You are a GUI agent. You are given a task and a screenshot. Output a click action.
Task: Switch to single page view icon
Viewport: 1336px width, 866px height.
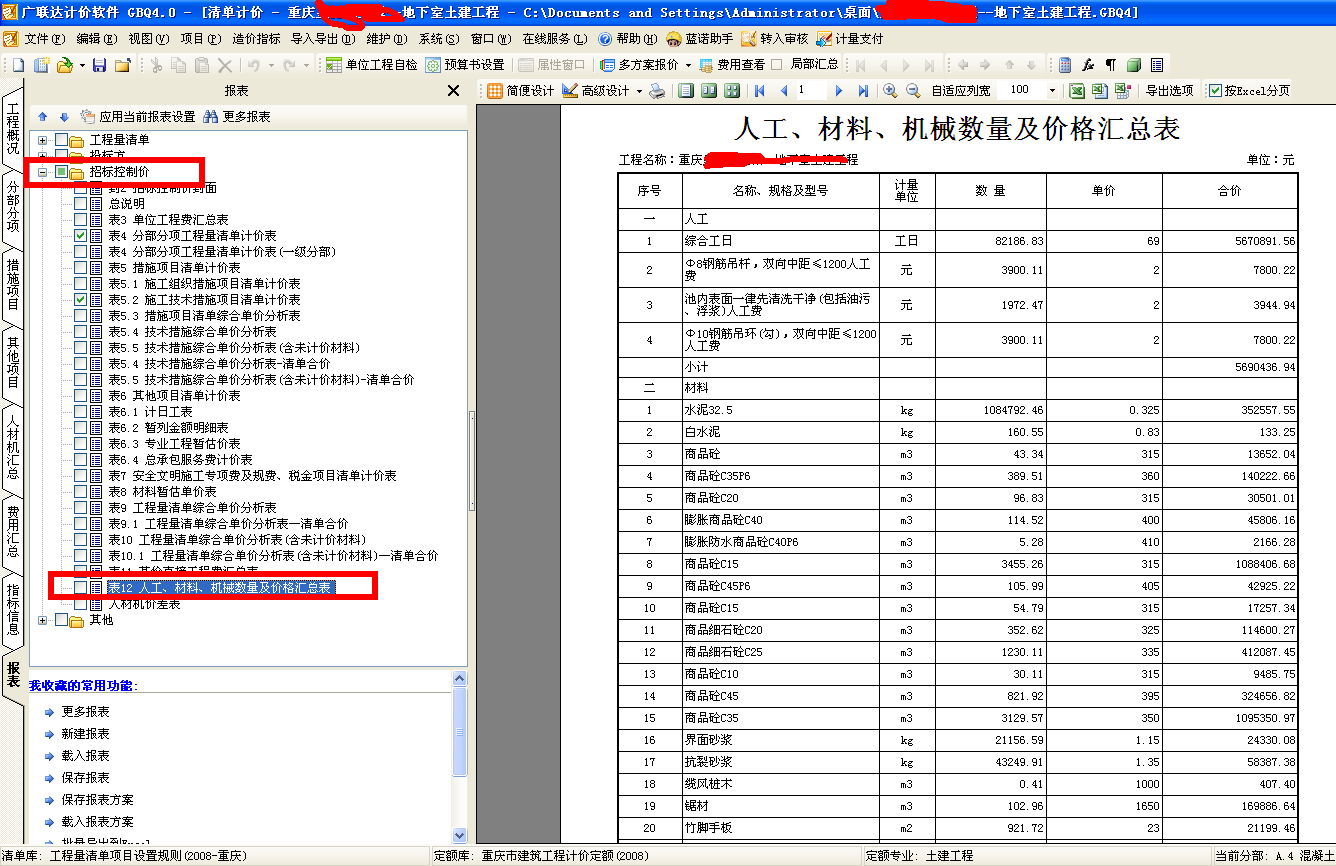coord(686,90)
